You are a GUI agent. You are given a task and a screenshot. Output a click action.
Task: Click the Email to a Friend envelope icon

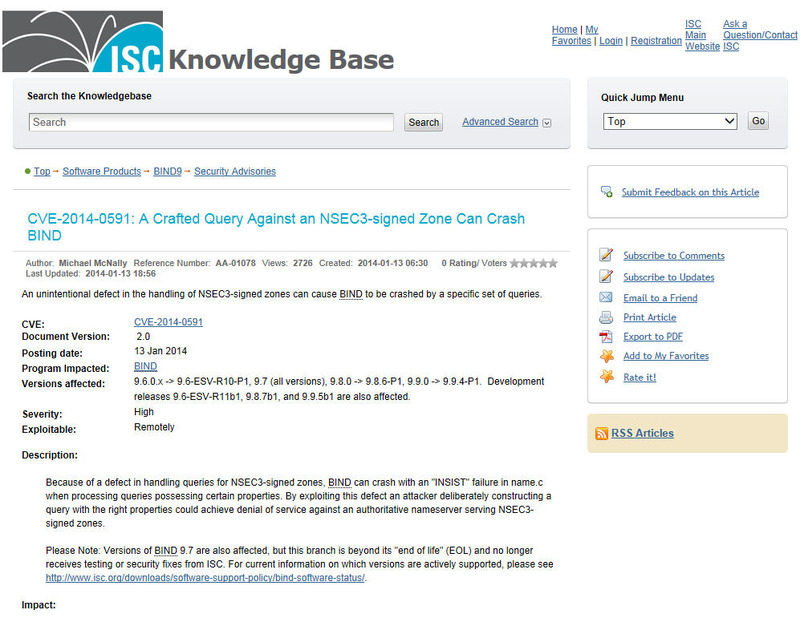coord(606,298)
